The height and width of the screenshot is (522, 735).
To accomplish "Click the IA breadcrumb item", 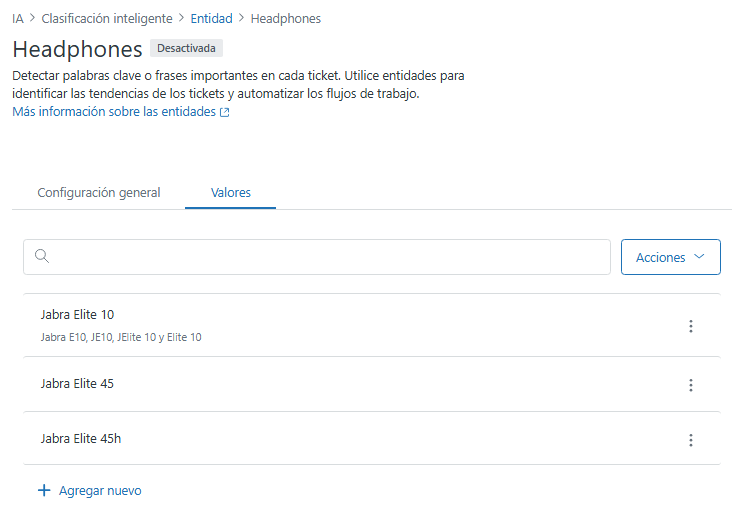I will click(x=18, y=19).
